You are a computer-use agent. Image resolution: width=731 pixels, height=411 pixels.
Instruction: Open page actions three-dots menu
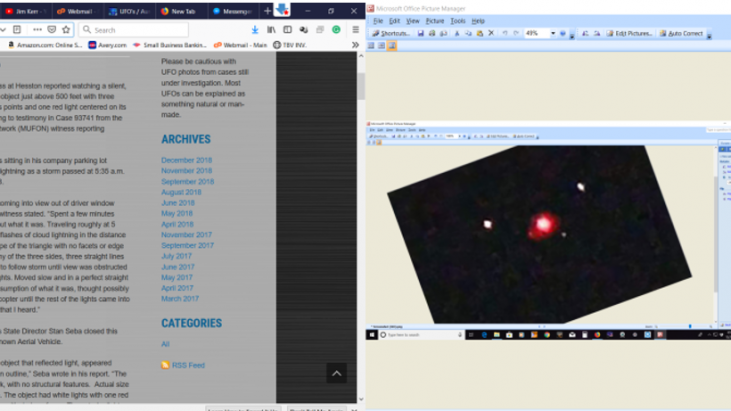[37, 29]
